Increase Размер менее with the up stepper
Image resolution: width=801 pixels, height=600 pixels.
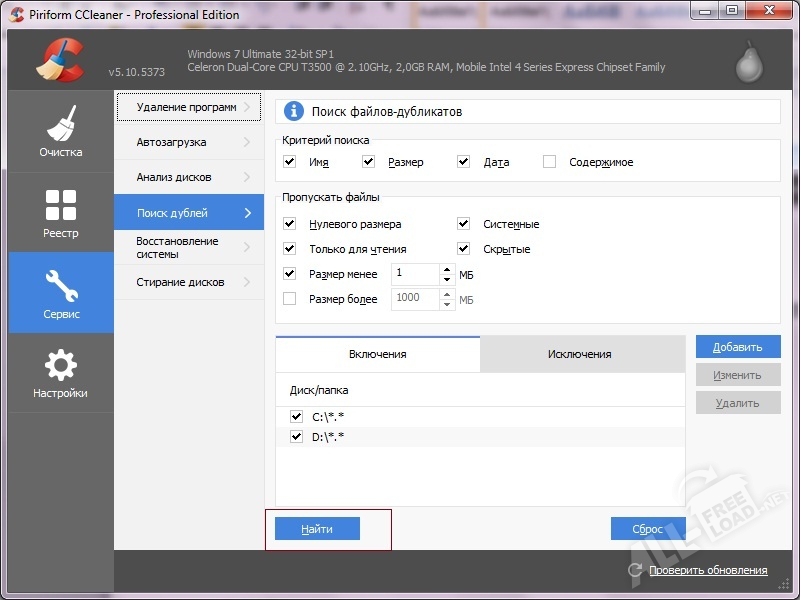[446, 269]
